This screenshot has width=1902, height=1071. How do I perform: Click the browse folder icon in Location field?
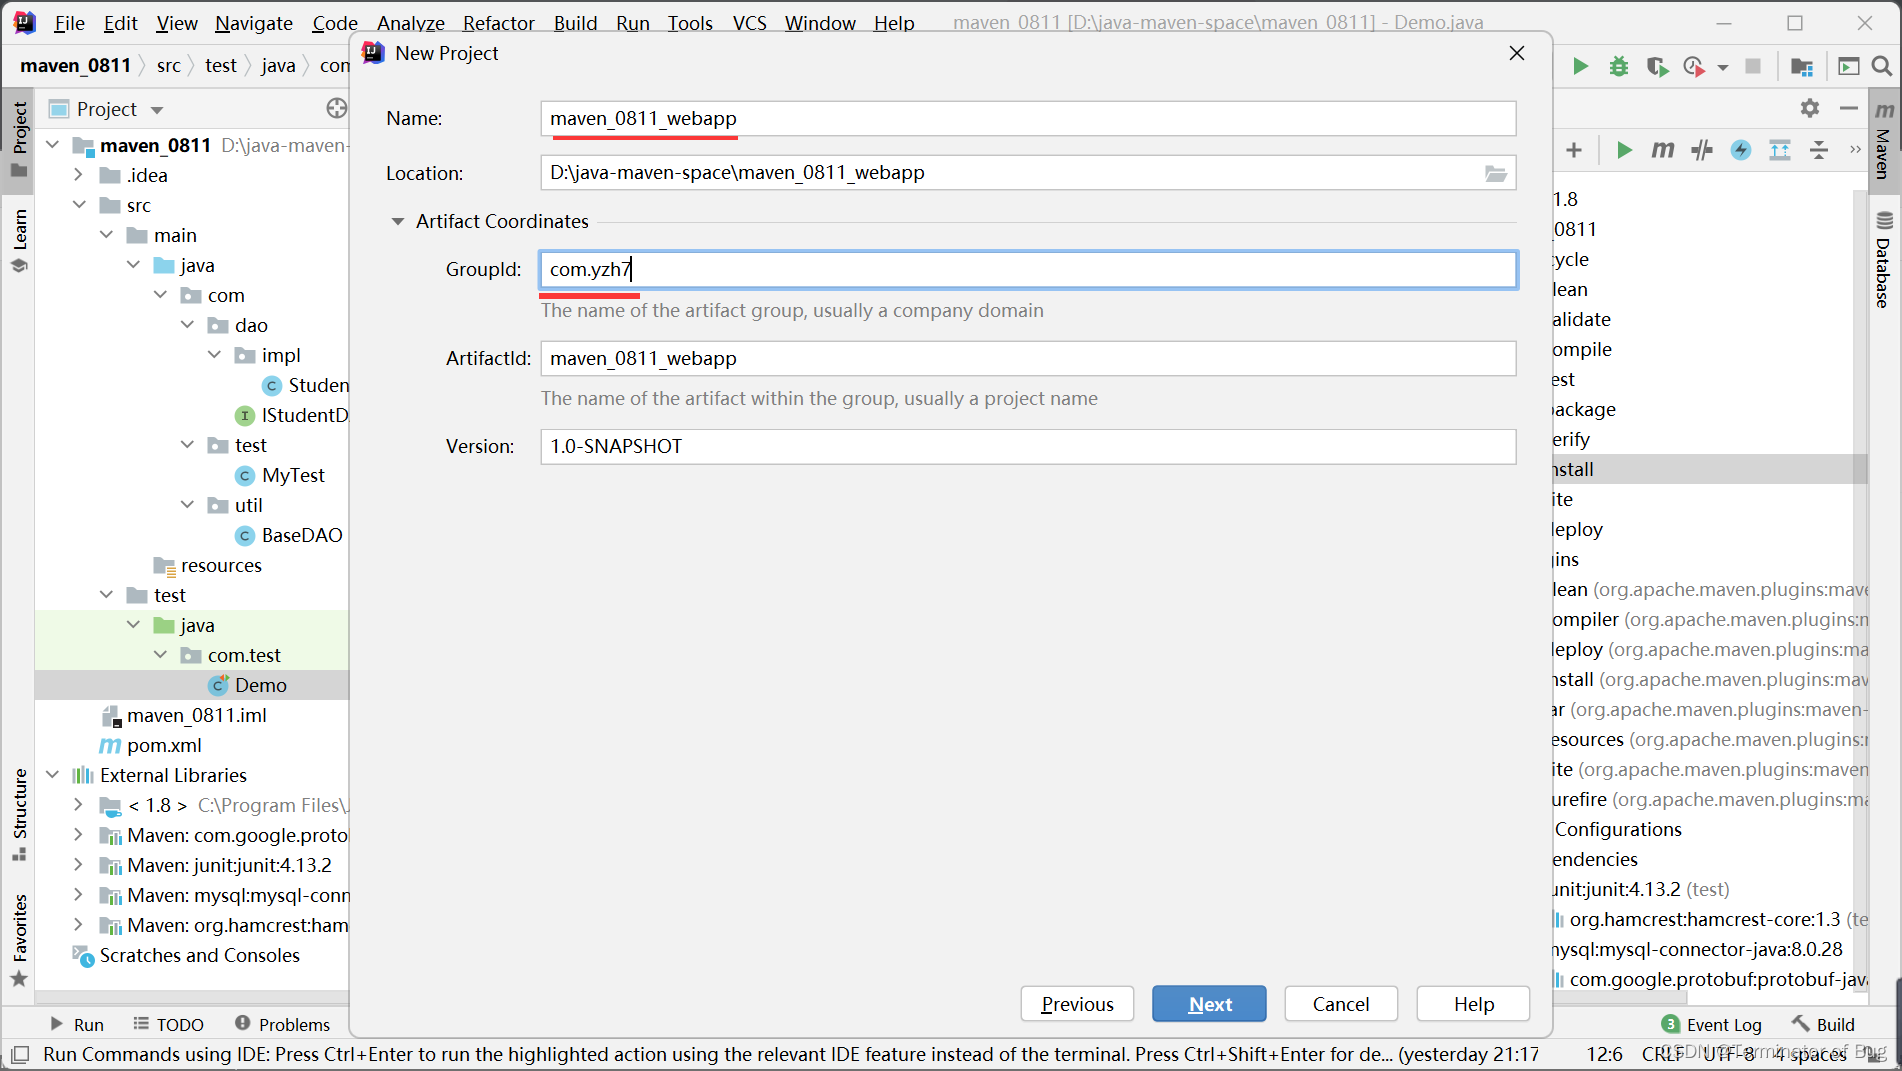(x=1495, y=173)
